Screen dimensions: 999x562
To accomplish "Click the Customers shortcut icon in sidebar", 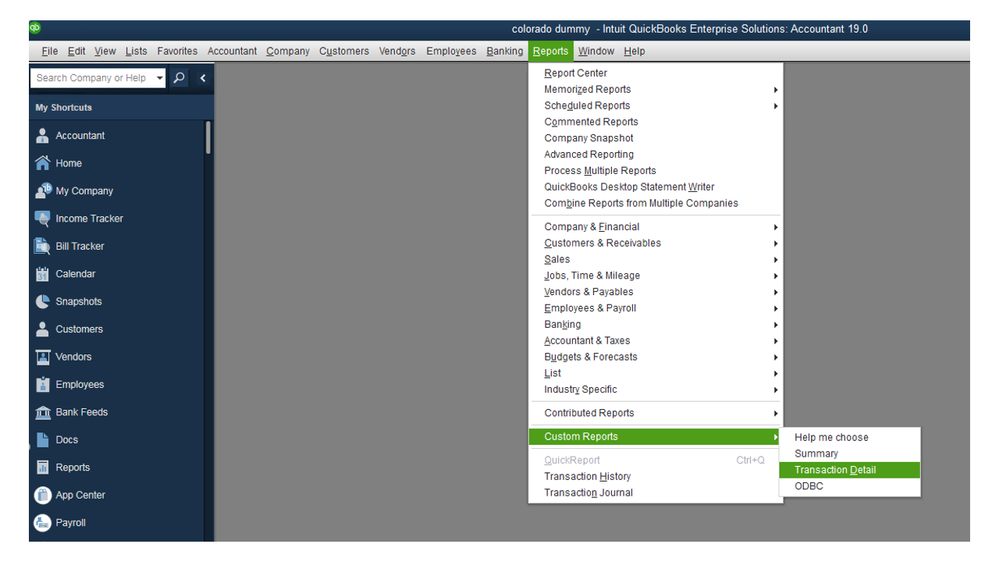I will tap(43, 329).
